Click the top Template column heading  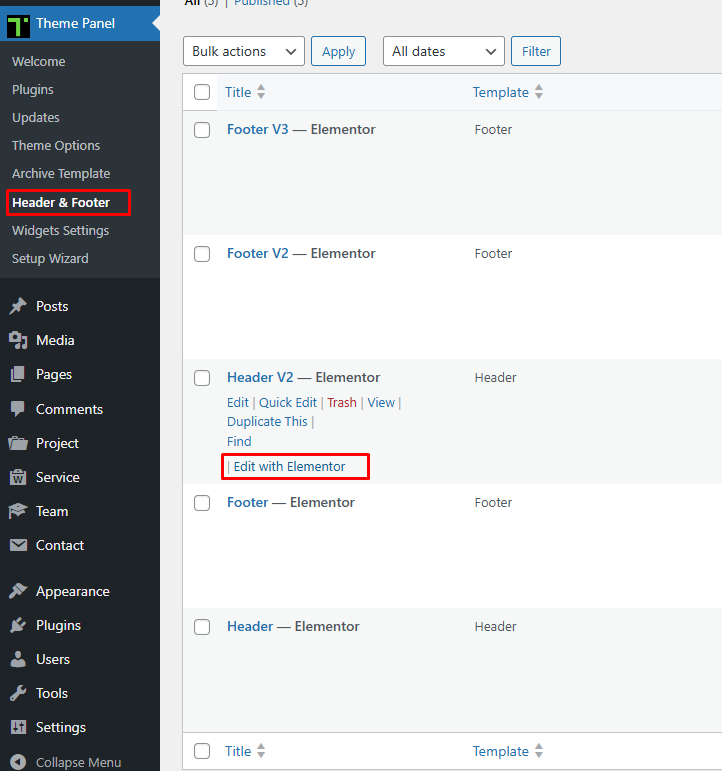(501, 92)
